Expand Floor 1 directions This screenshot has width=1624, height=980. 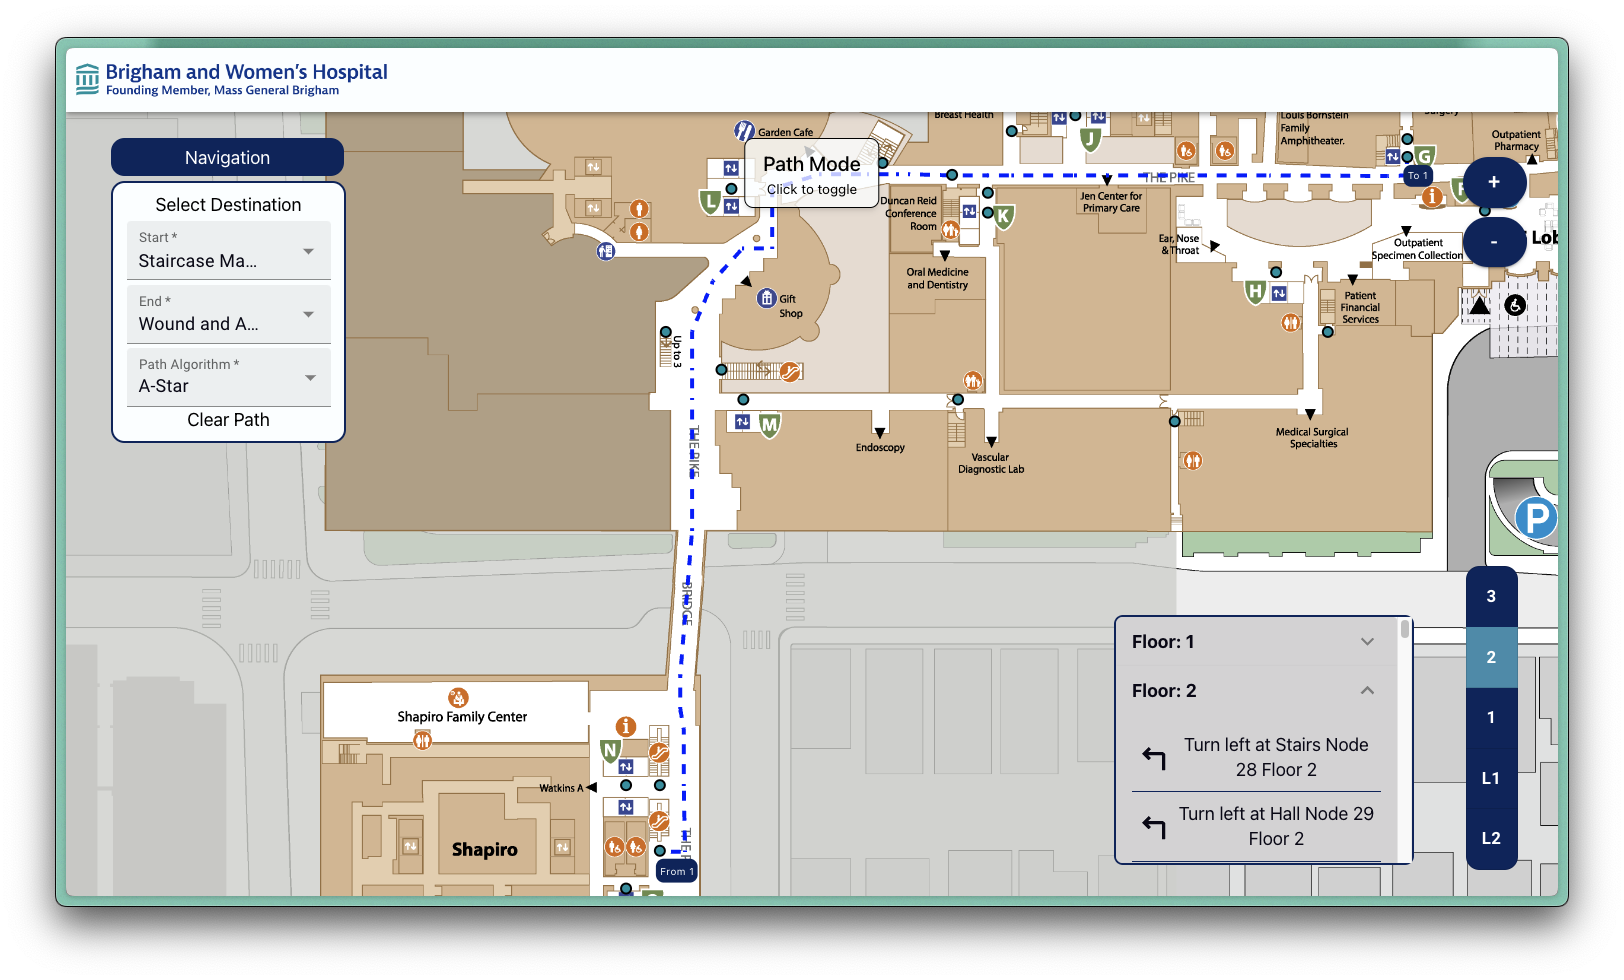[1253, 642]
